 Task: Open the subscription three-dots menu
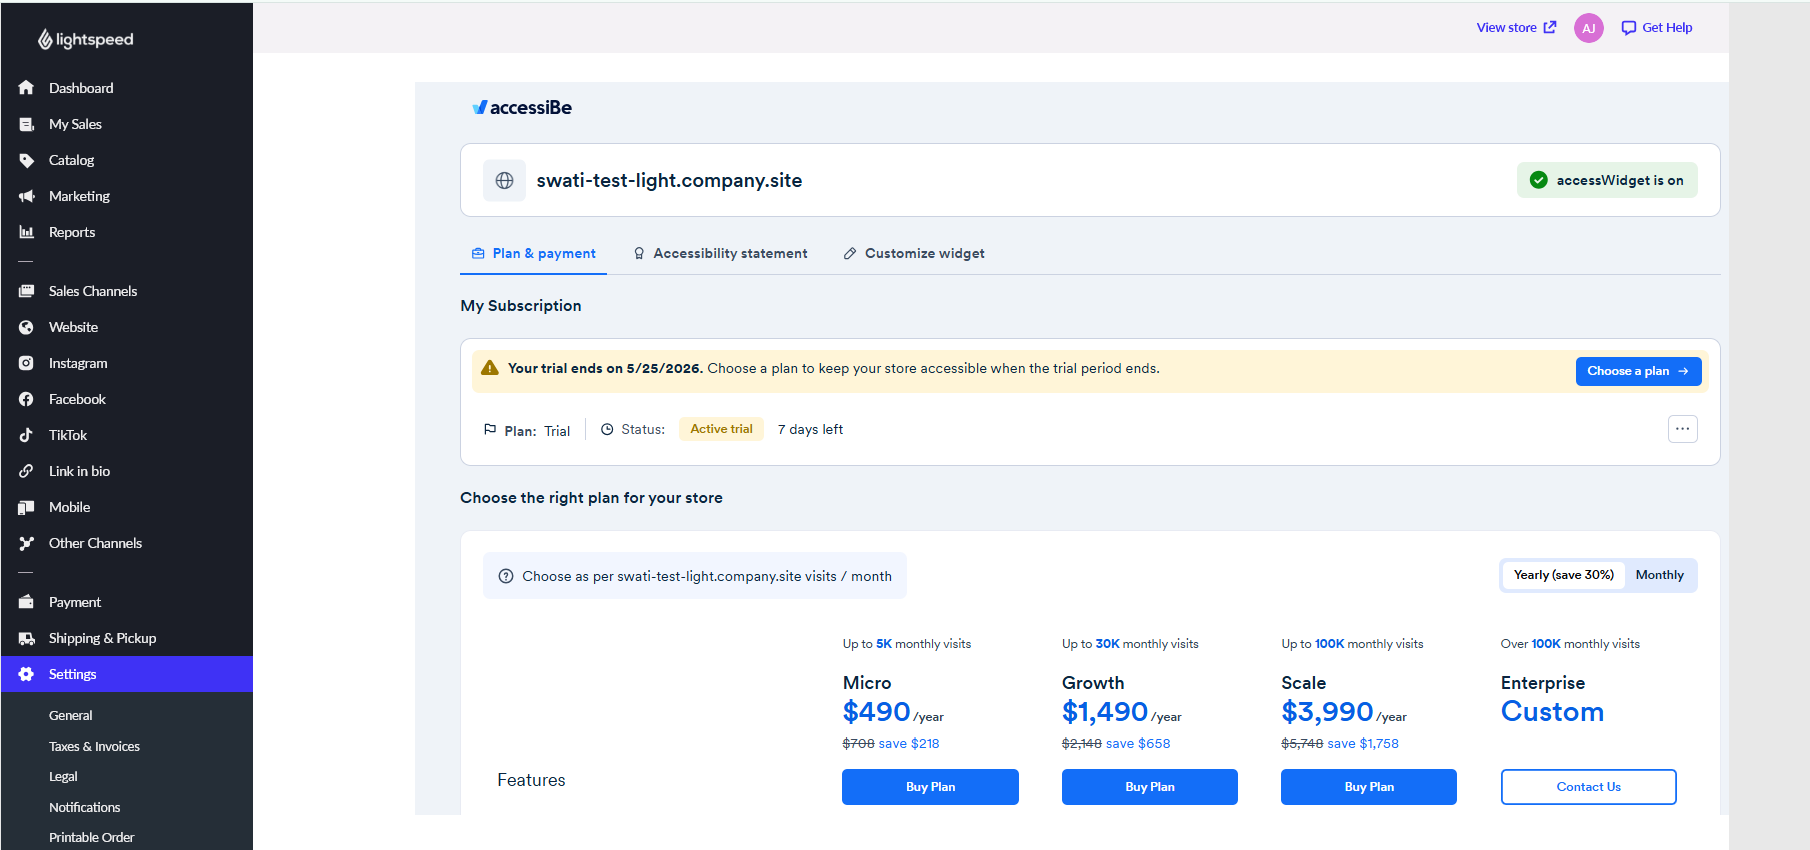[x=1683, y=429]
